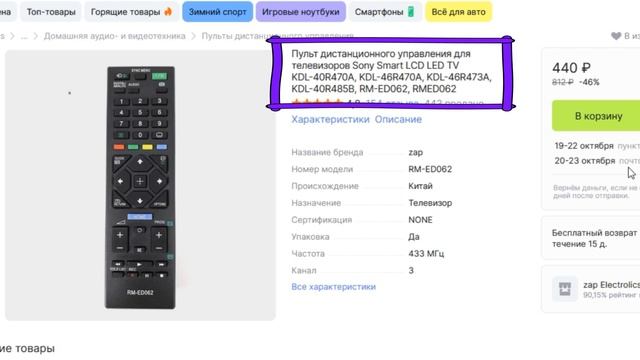Jump to the Описание section link
The image size is (640, 360).
point(398,119)
